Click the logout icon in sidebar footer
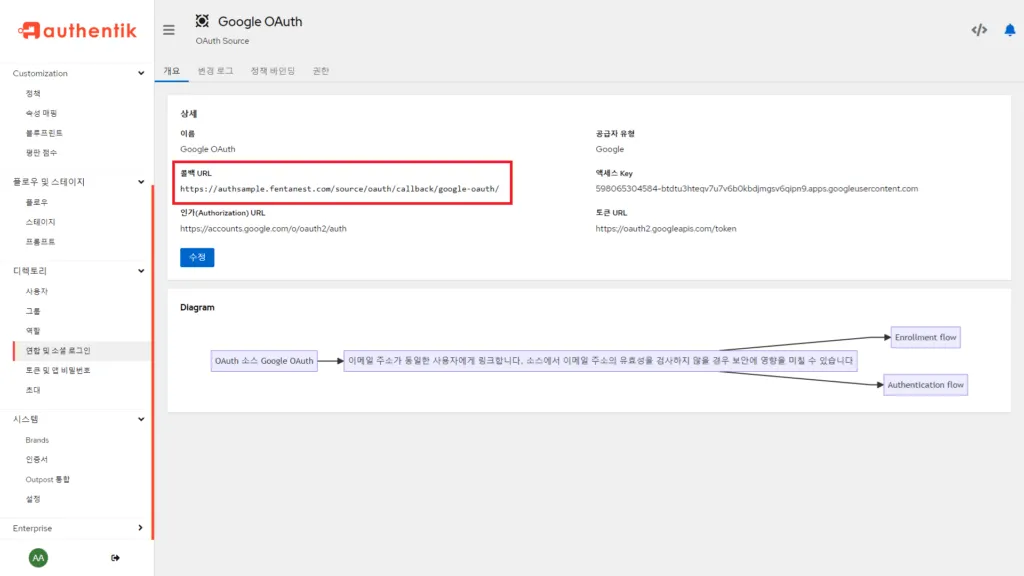Image resolution: width=1024 pixels, height=576 pixels. pos(115,558)
